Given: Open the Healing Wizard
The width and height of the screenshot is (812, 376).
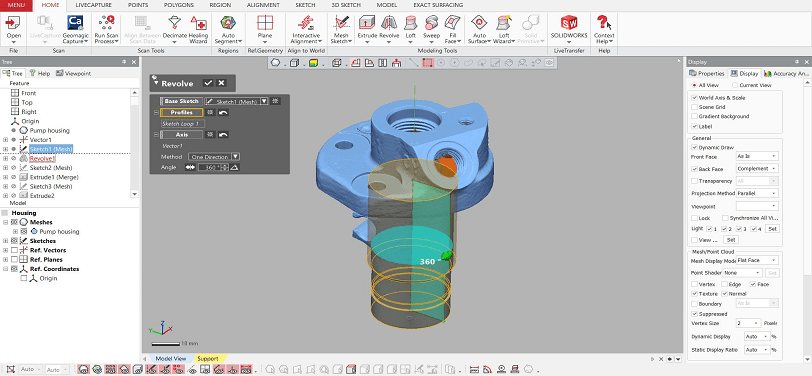Looking at the screenshot, I should pos(198,28).
